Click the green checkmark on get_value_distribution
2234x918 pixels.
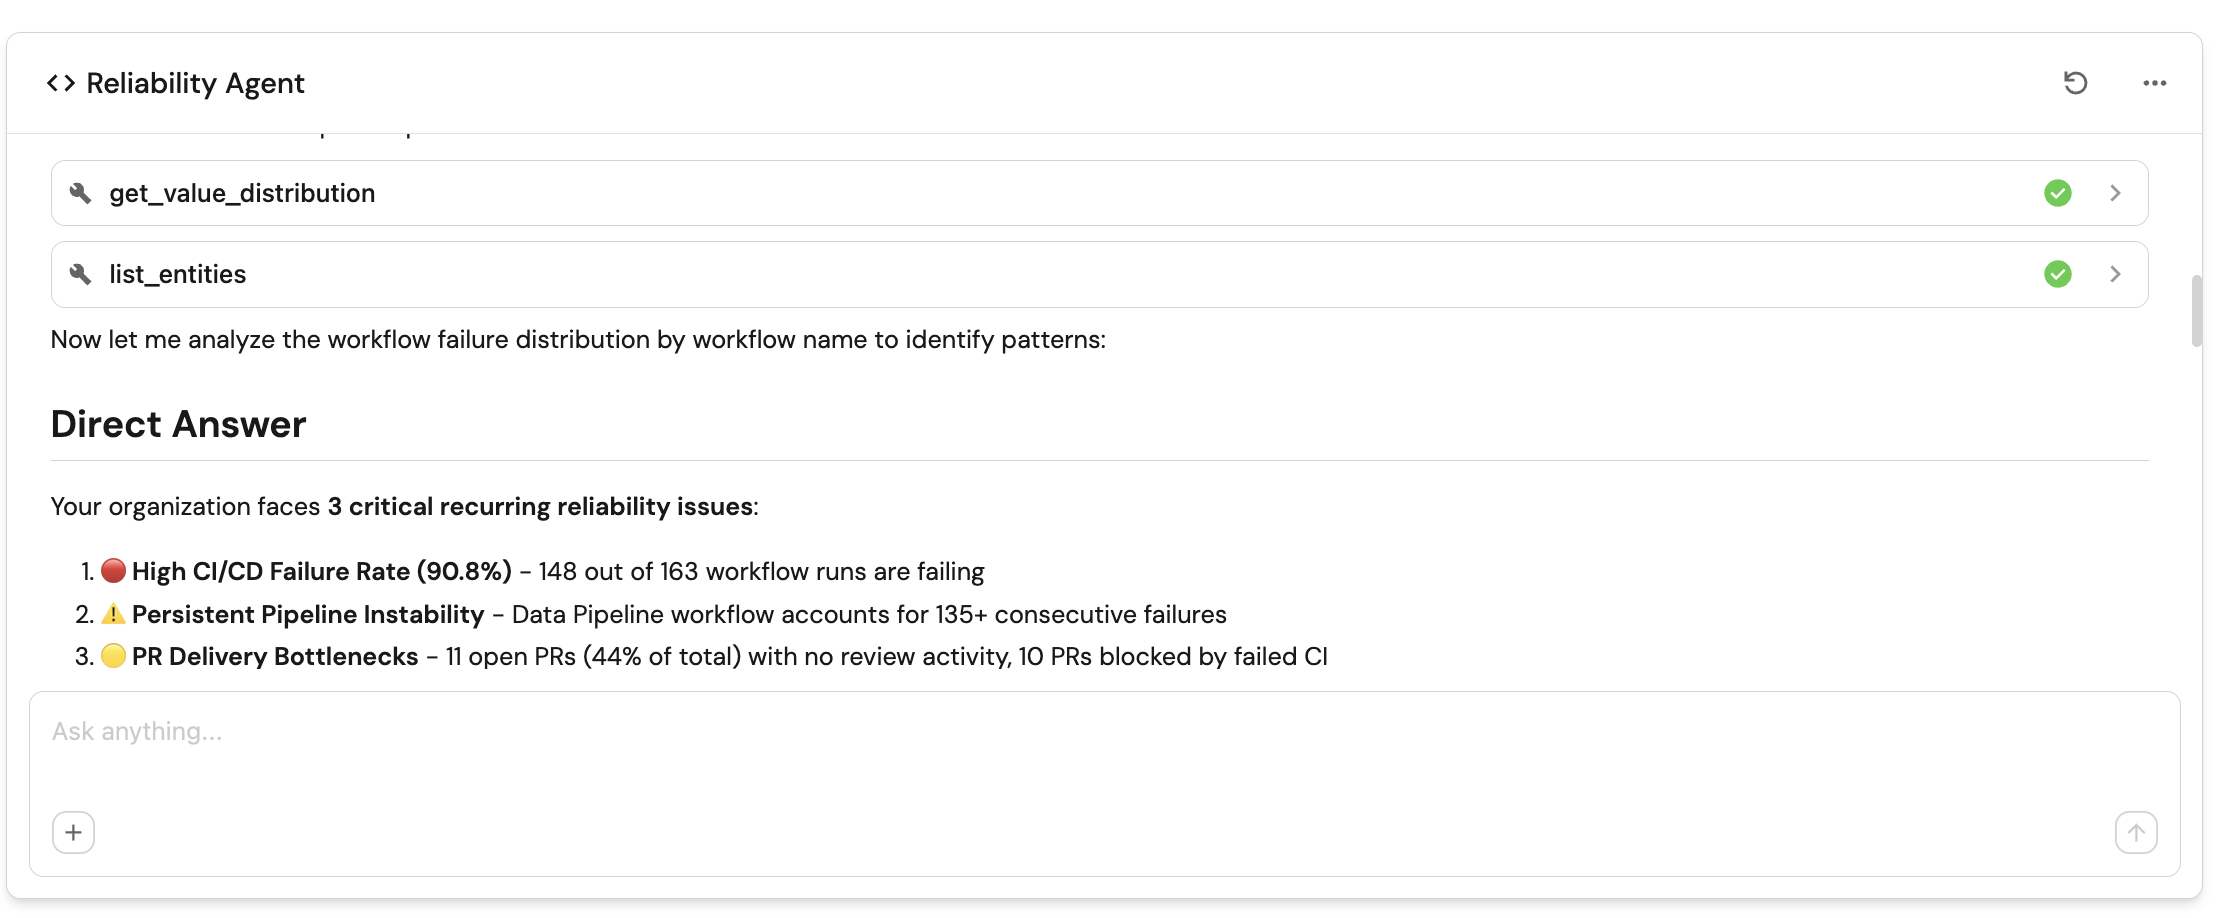[x=2057, y=193]
